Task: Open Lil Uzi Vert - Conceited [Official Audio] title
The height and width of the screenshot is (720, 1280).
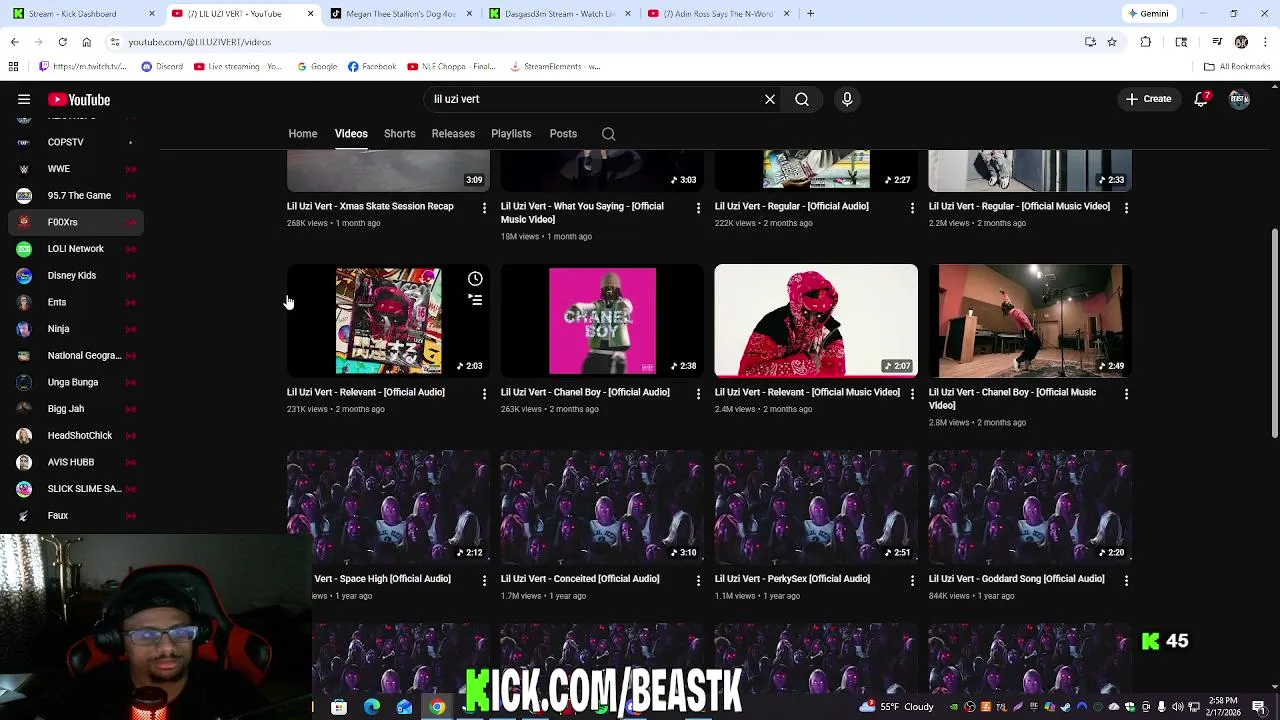Action: 580,579
